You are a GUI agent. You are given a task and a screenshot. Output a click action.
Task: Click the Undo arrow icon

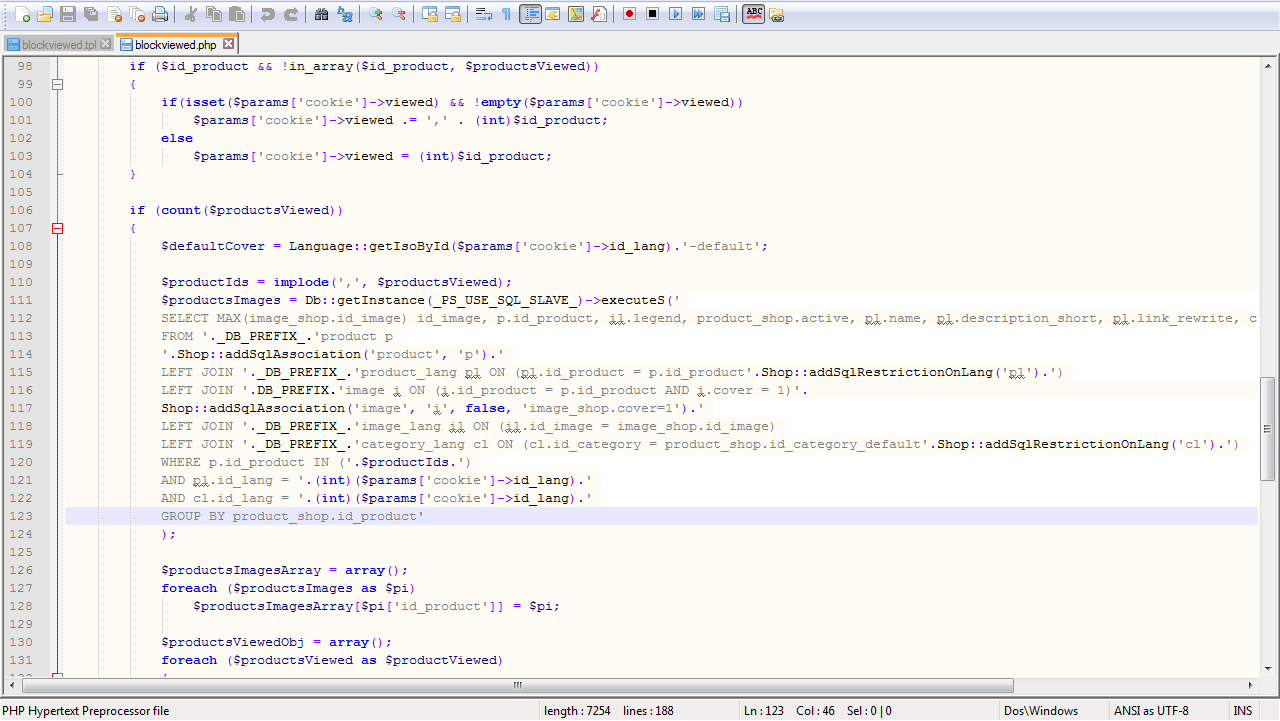point(267,14)
